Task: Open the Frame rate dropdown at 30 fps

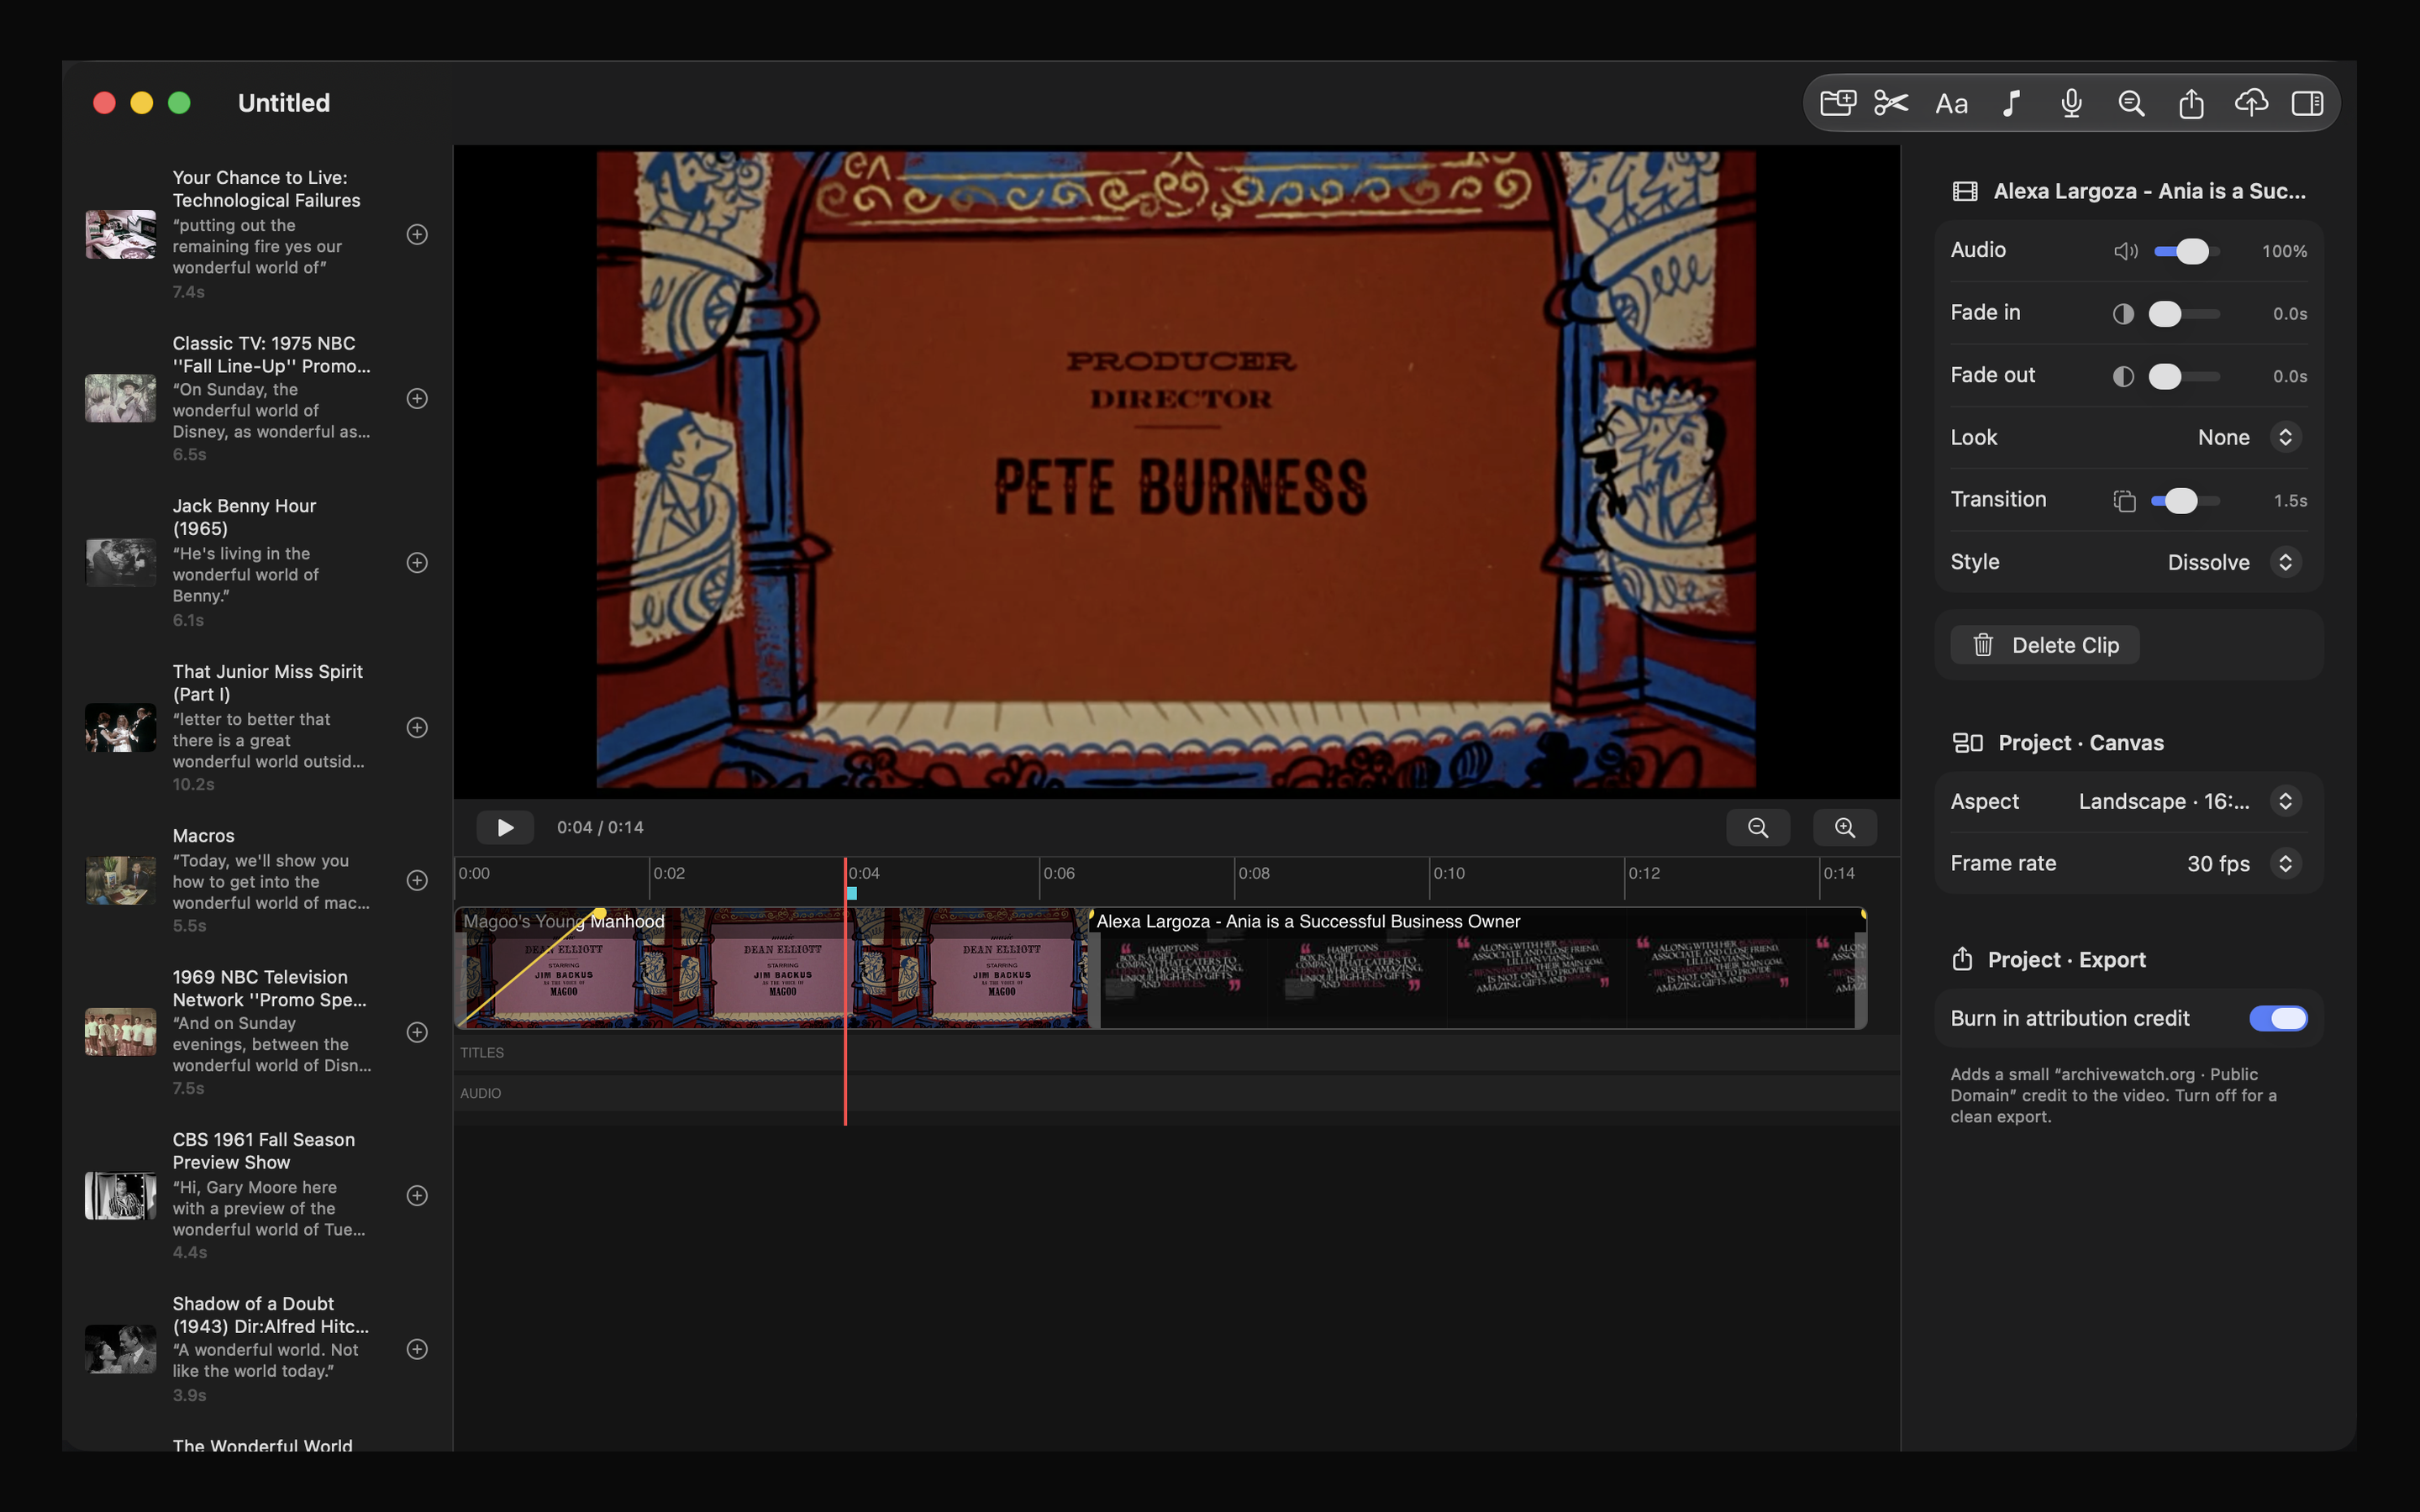Action: pos(2243,863)
